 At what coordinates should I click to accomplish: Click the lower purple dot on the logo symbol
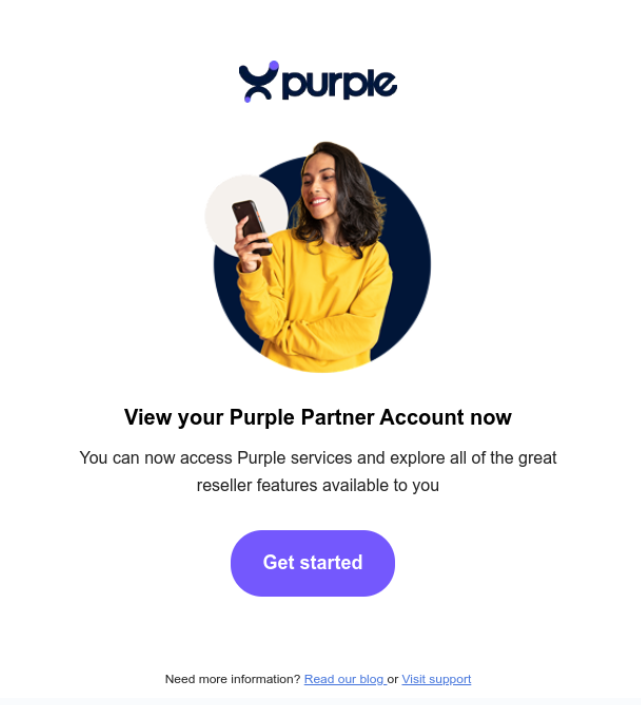click(248, 98)
